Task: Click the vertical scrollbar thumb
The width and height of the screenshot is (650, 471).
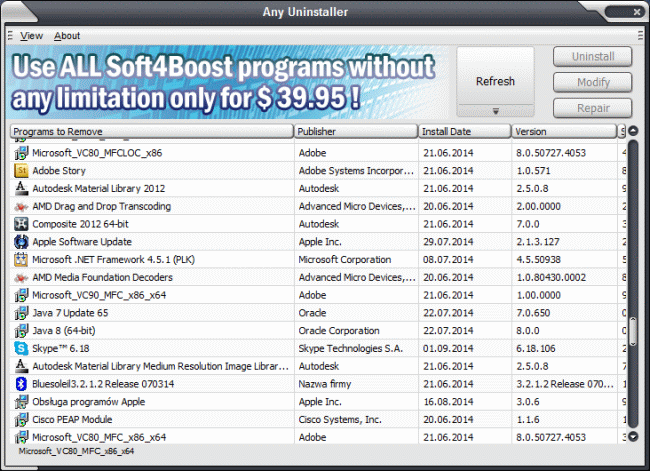Action: pyautogui.click(x=633, y=332)
